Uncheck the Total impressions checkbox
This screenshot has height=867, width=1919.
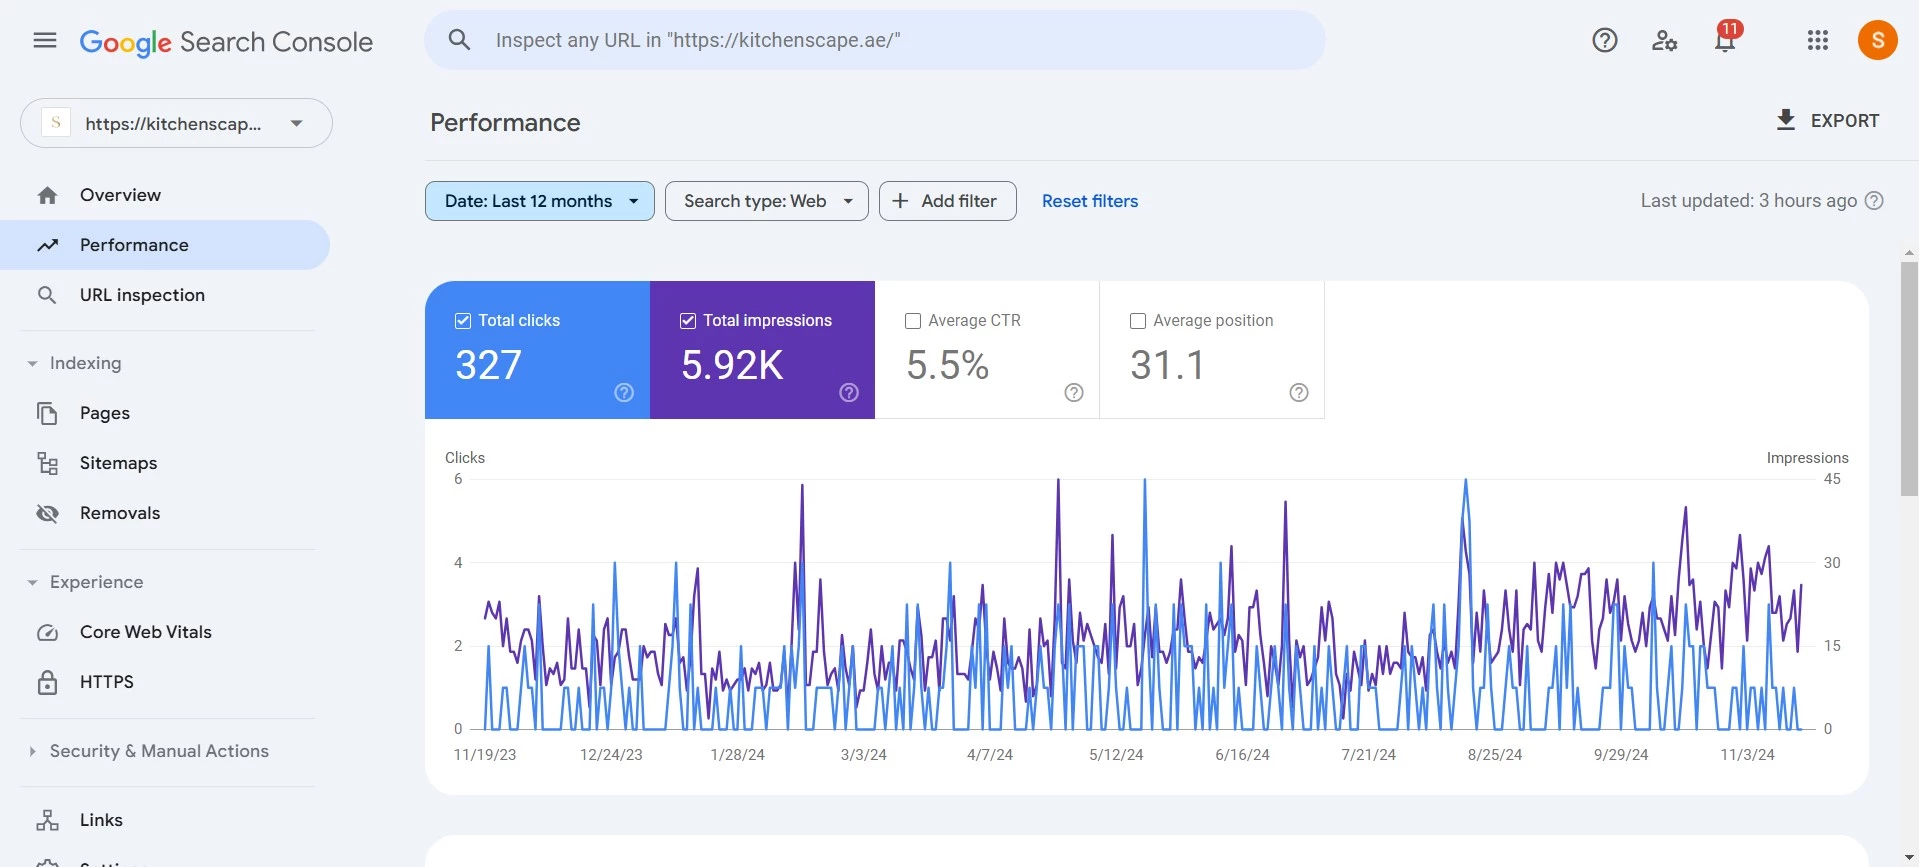[688, 321]
